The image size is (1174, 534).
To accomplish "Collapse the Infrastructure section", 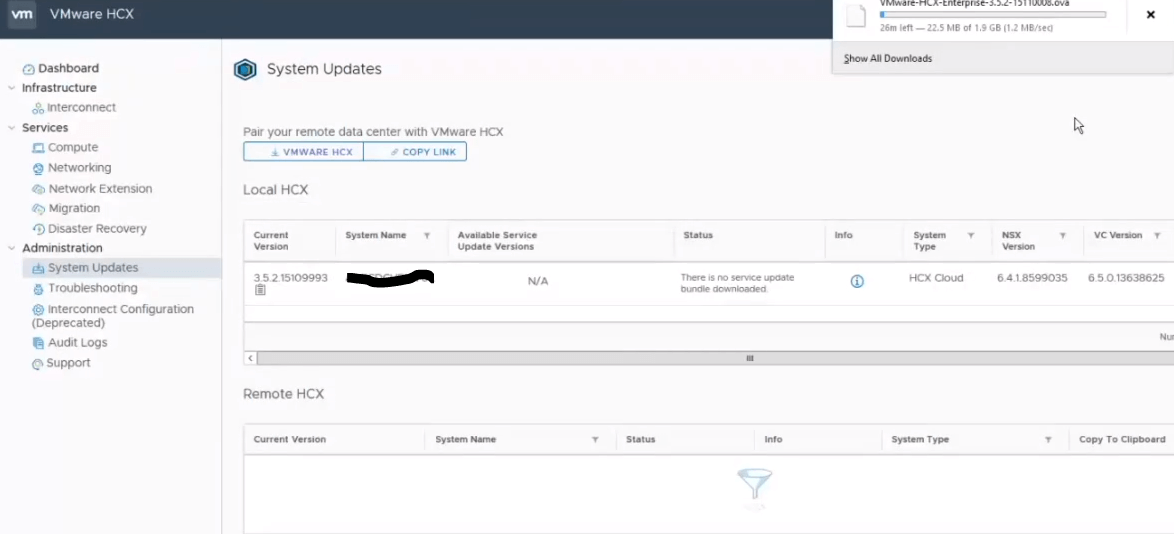I will [12, 88].
